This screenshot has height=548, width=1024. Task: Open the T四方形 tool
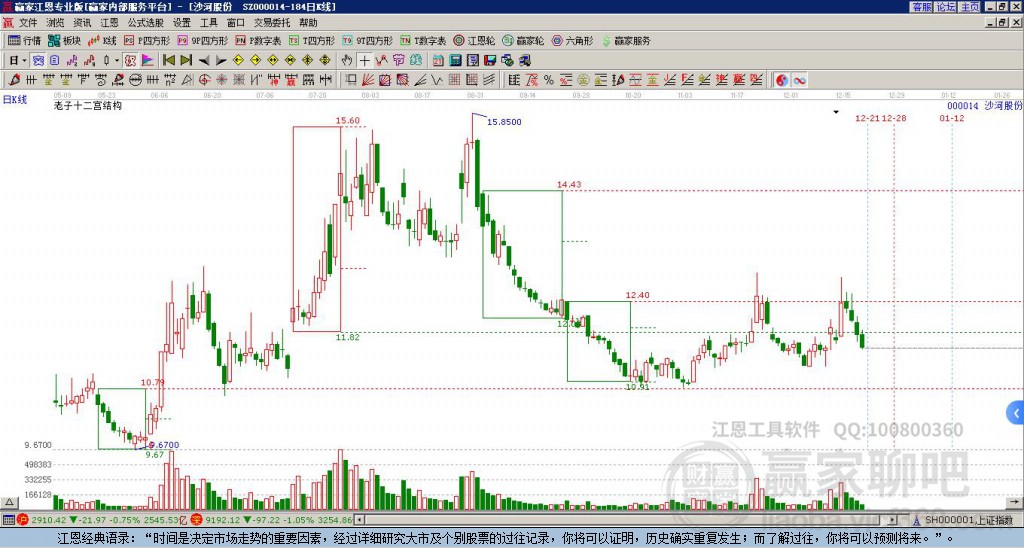click(x=312, y=40)
